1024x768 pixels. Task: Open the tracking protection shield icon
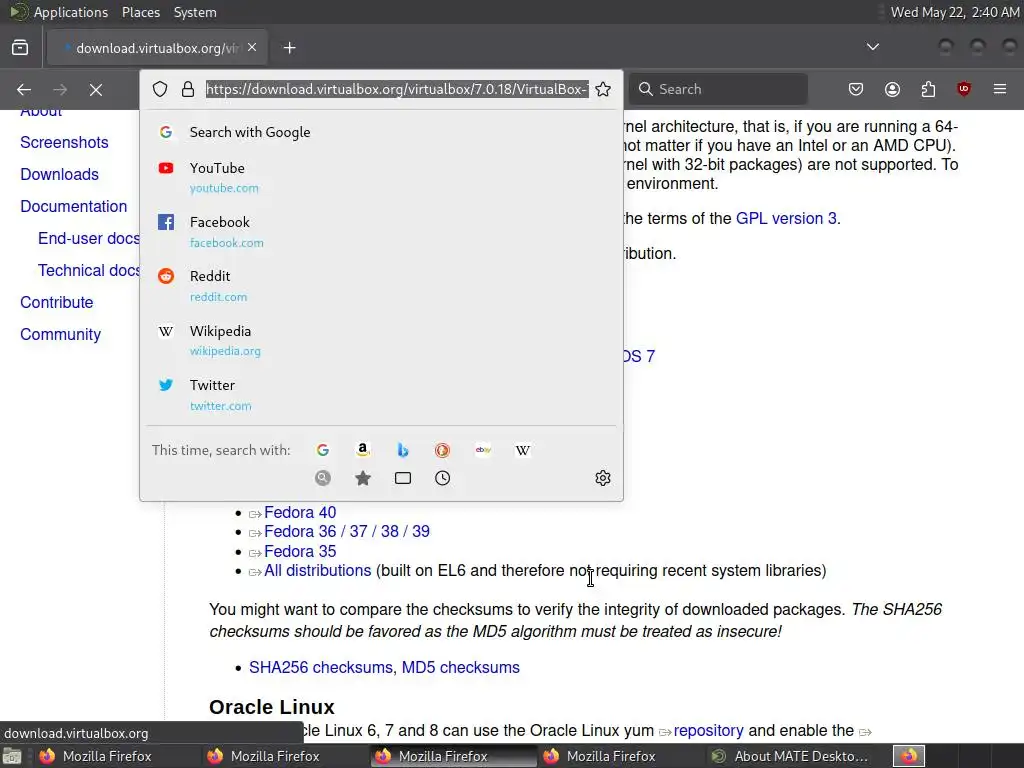tap(160, 89)
